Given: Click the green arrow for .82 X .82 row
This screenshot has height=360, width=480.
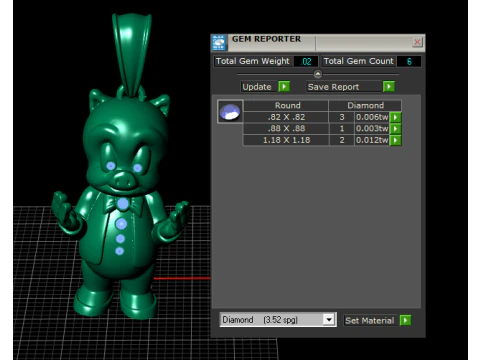Looking at the screenshot, I should (396, 117).
